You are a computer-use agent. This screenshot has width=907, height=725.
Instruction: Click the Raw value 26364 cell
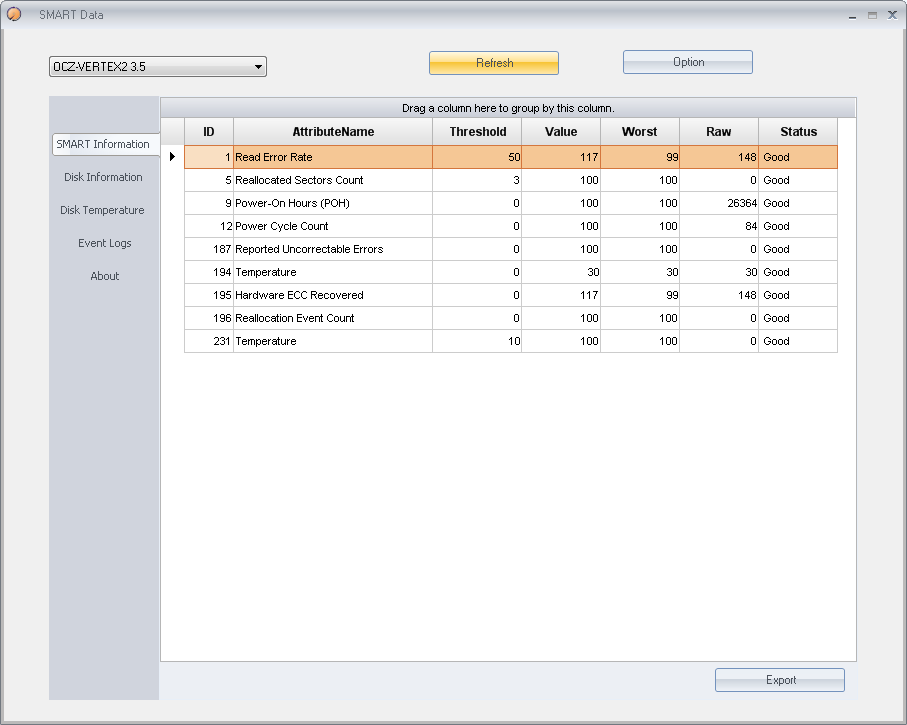click(719, 203)
